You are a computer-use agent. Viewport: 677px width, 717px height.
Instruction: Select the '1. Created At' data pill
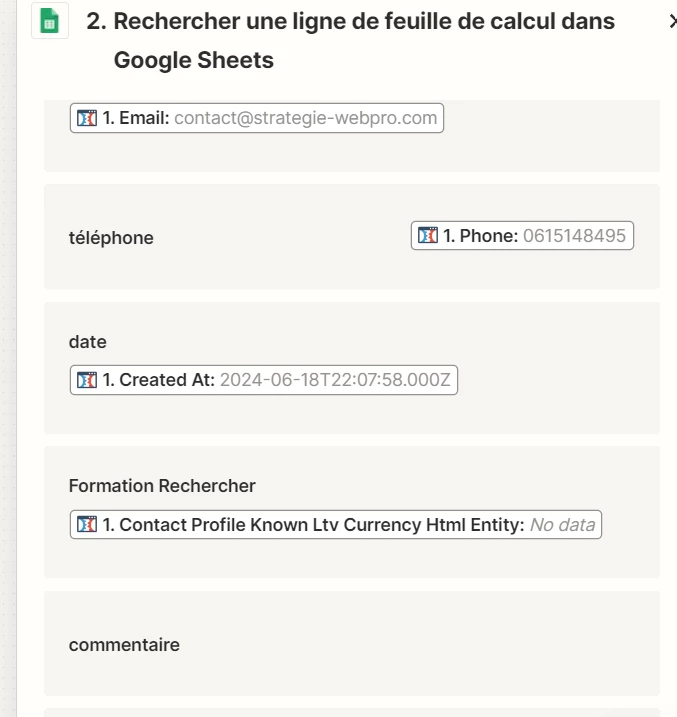[x=264, y=380]
